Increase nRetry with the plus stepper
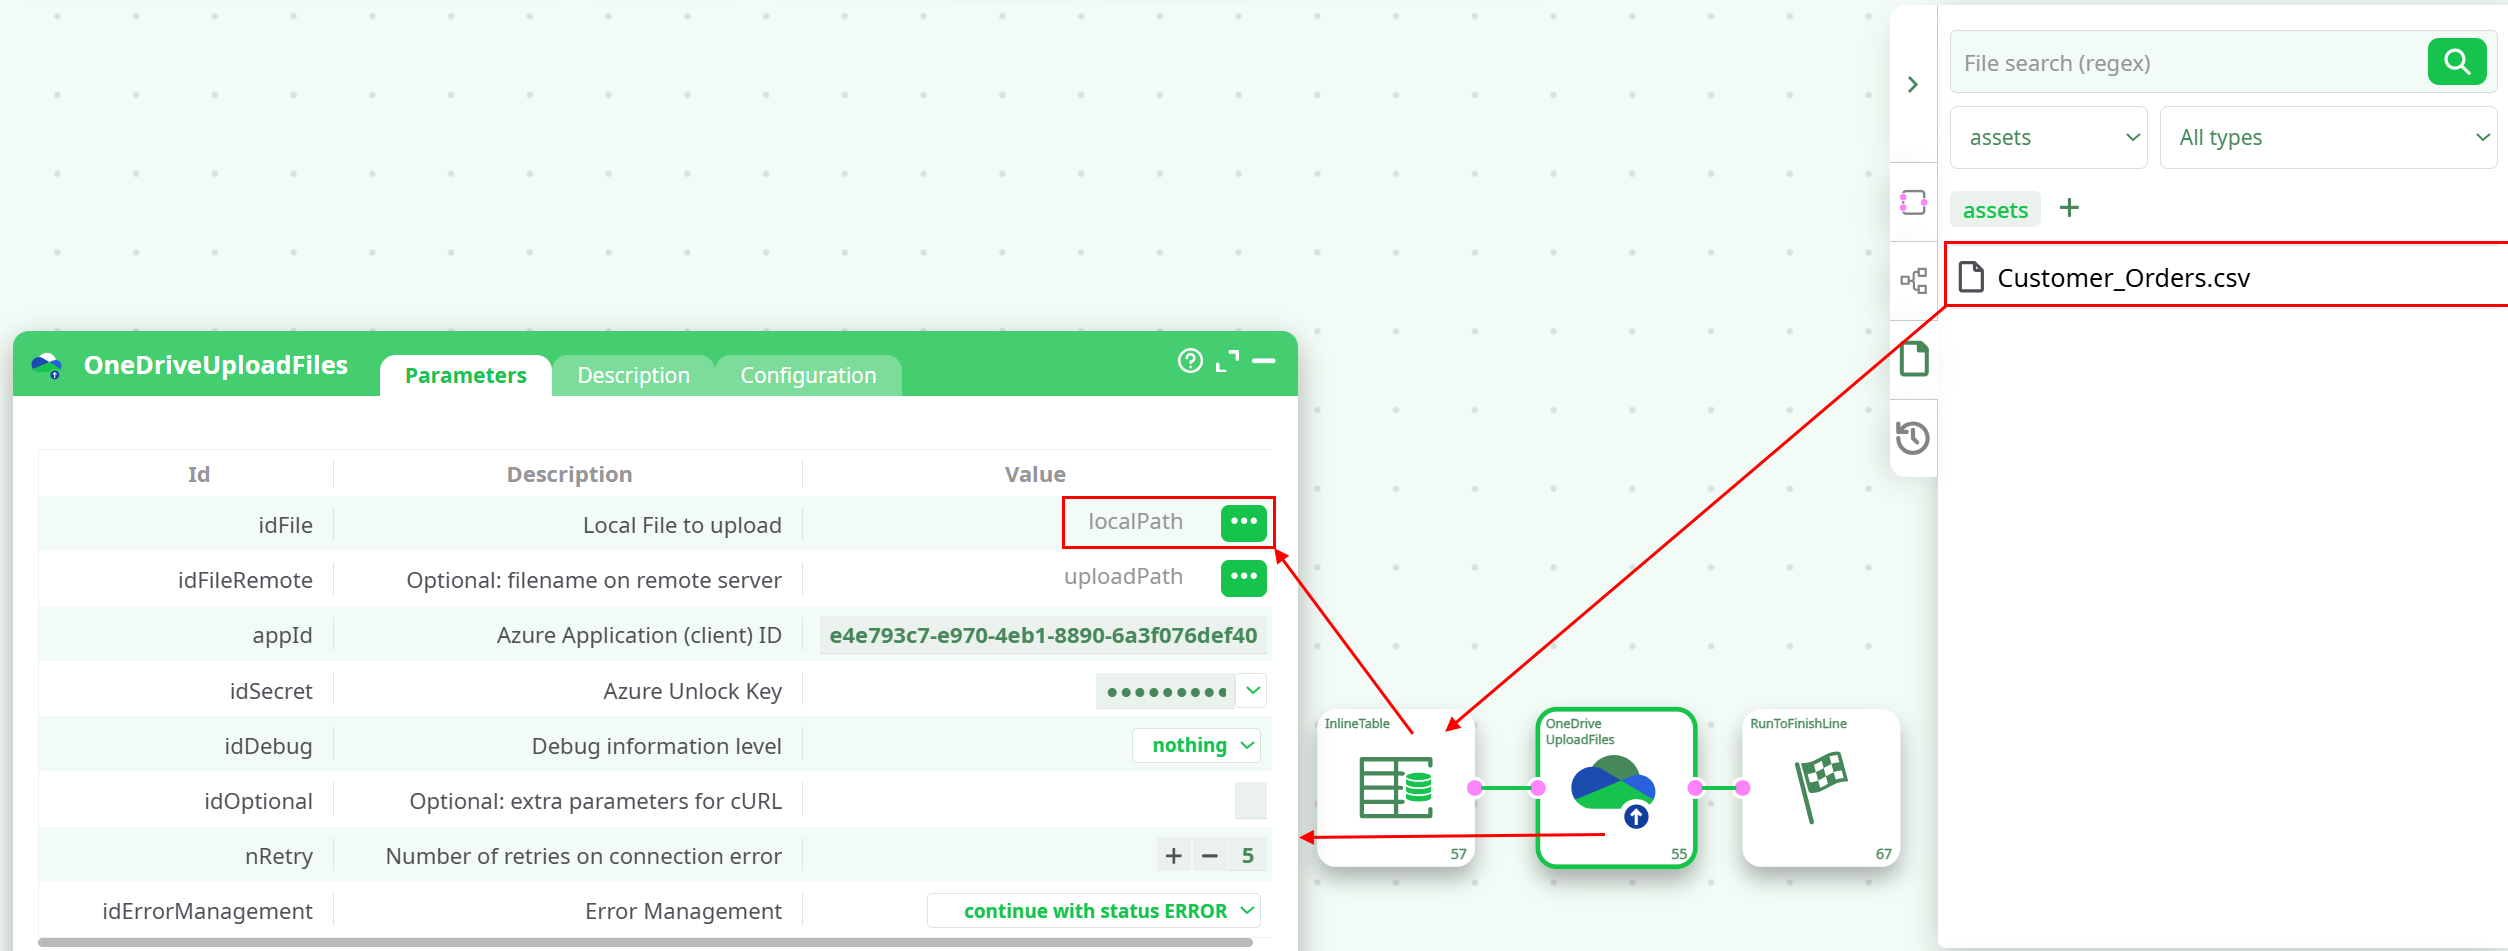2508x951 pixels. [1173, 856]
